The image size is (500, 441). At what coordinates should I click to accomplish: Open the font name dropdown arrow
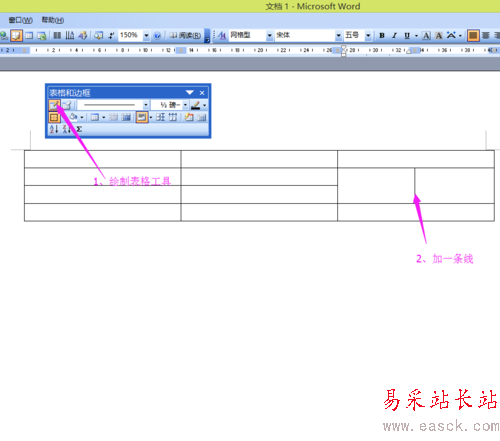point(339,35)
